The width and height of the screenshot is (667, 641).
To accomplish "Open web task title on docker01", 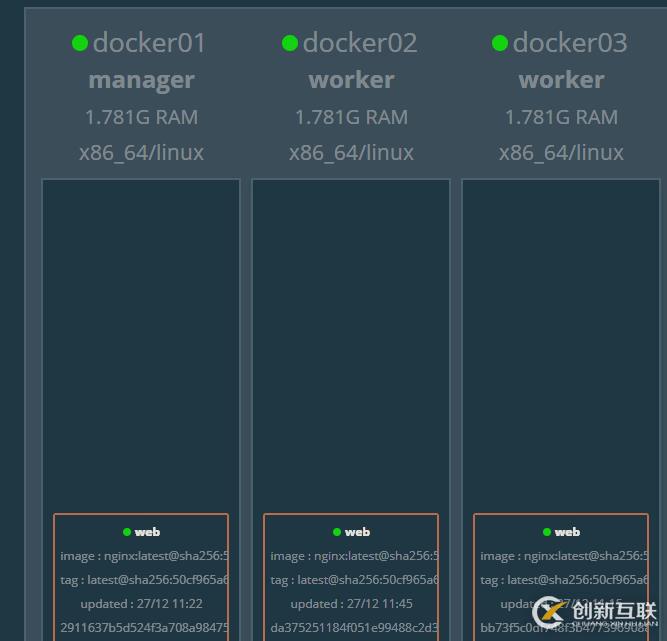I will pyautogui.click(x=147, y=532).
